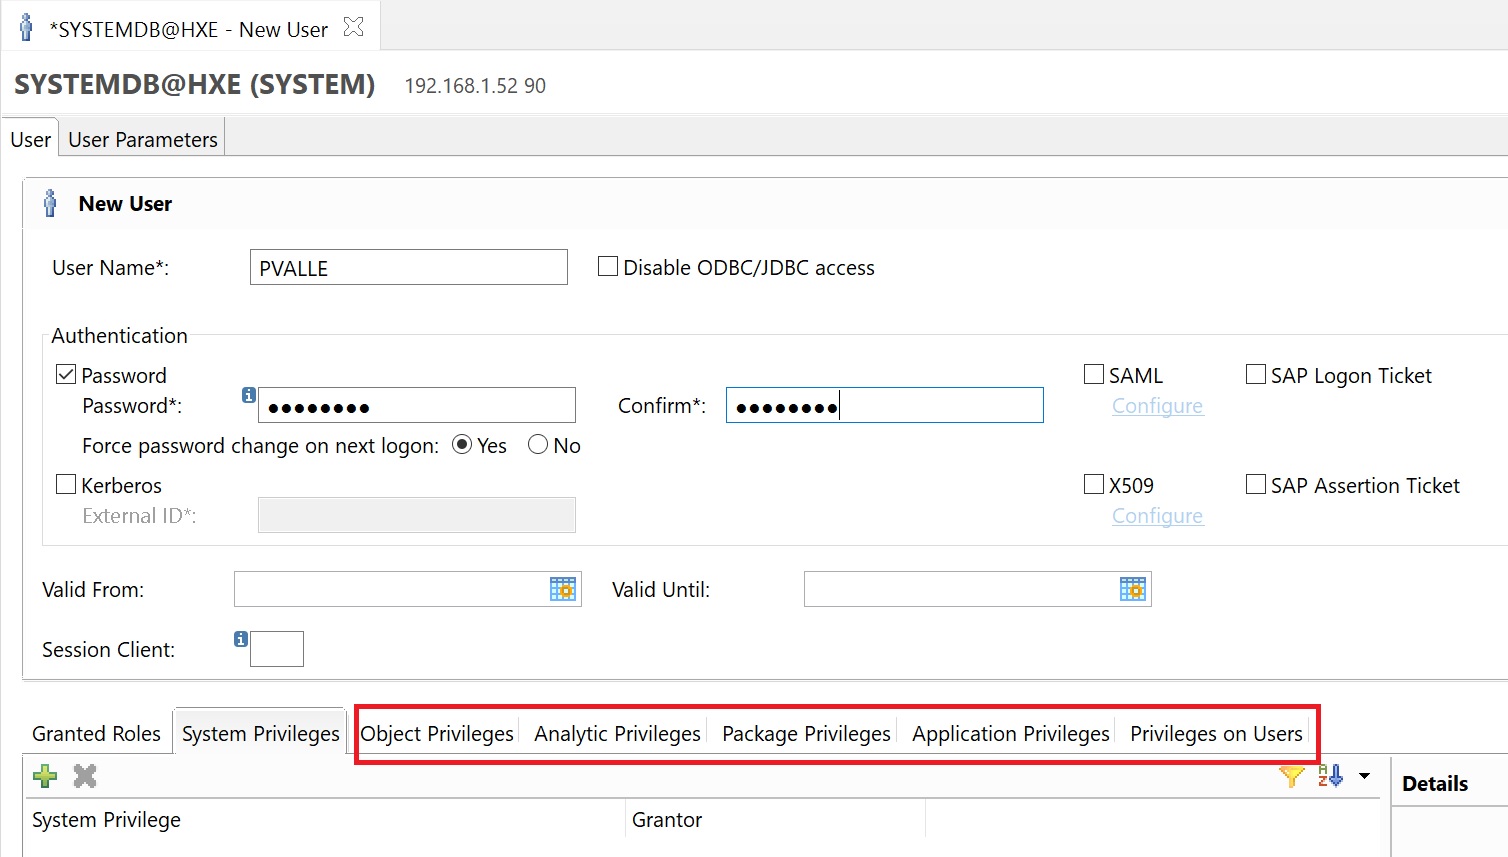Image resolution: width=1508 pixels, height=857 pixels.
Task: Click the gray X remove privilege icon
Action: [85, 776]
